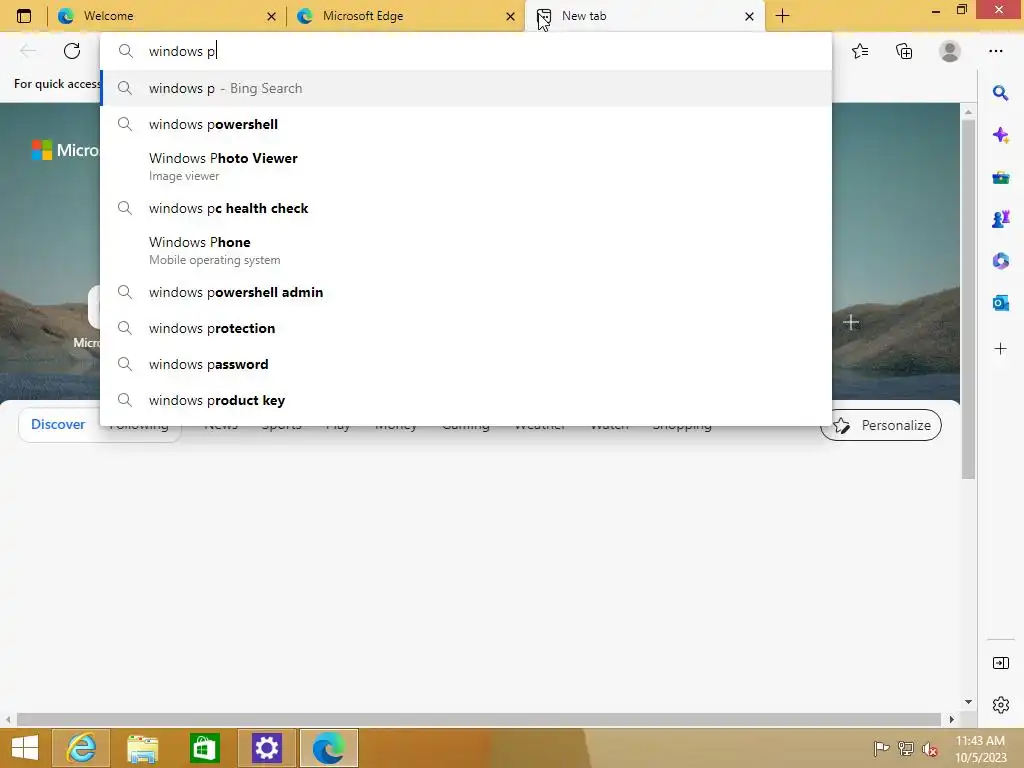Select 'windows powershell admin' suggestion
Image resolution: width=1024 pixels, height=768 pixels.
466,292
